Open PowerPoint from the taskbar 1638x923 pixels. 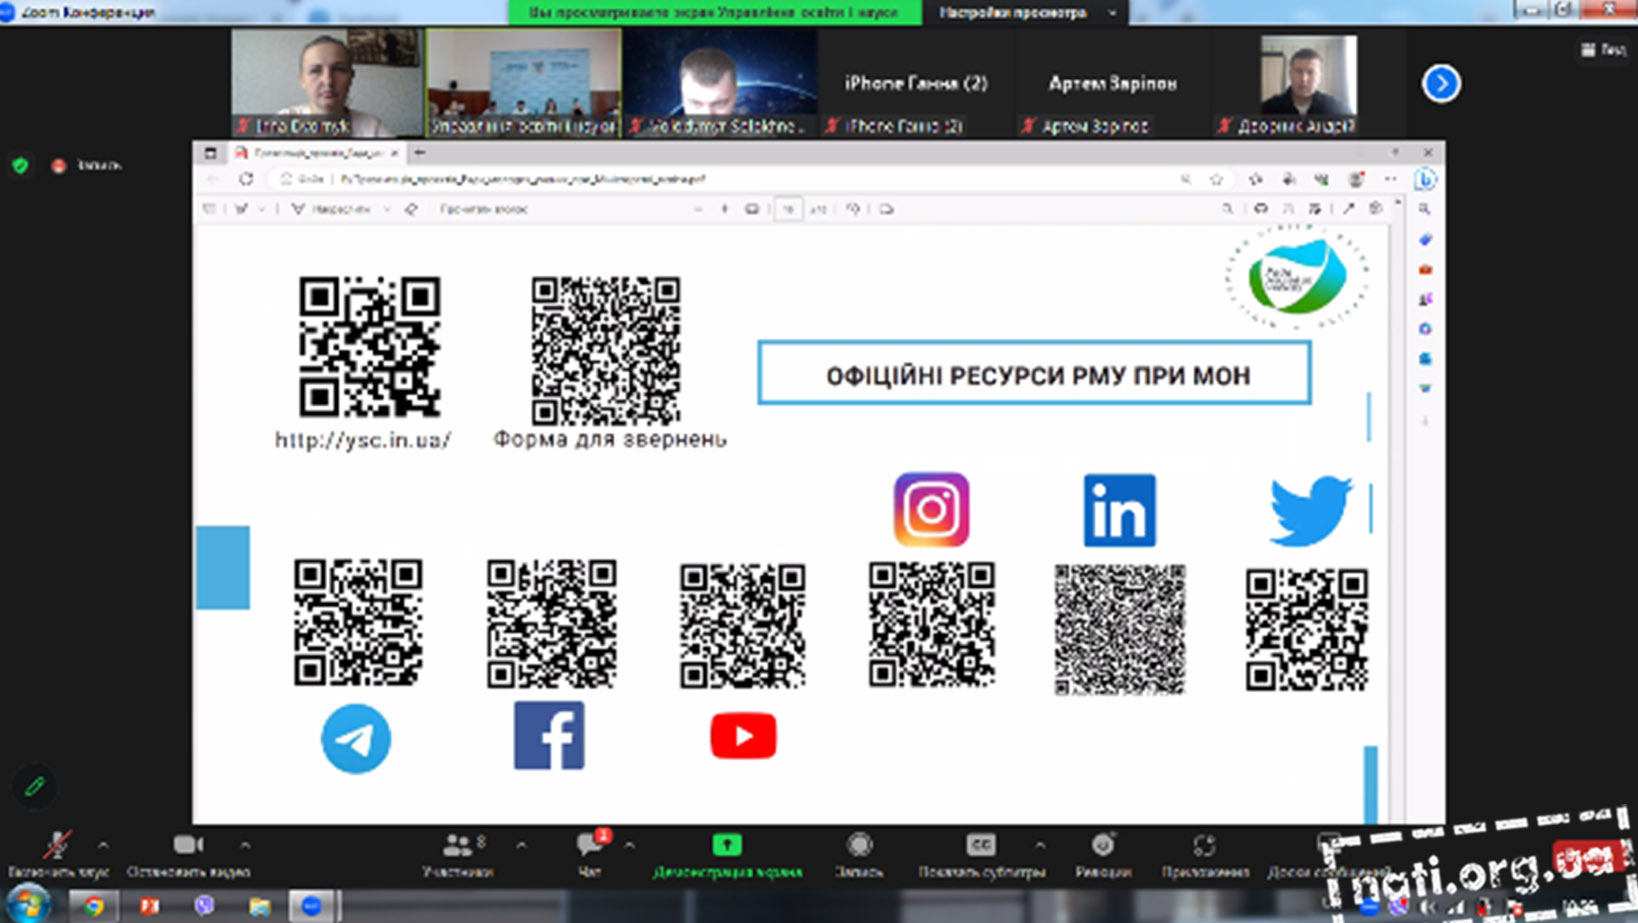tap(149, 905)
